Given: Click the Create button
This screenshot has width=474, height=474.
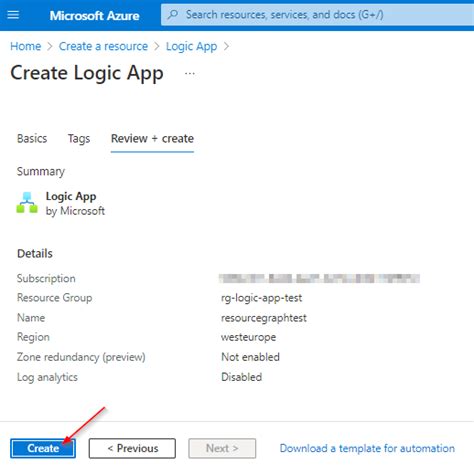Looking at the screenshot, I should (x=43, y=448).
